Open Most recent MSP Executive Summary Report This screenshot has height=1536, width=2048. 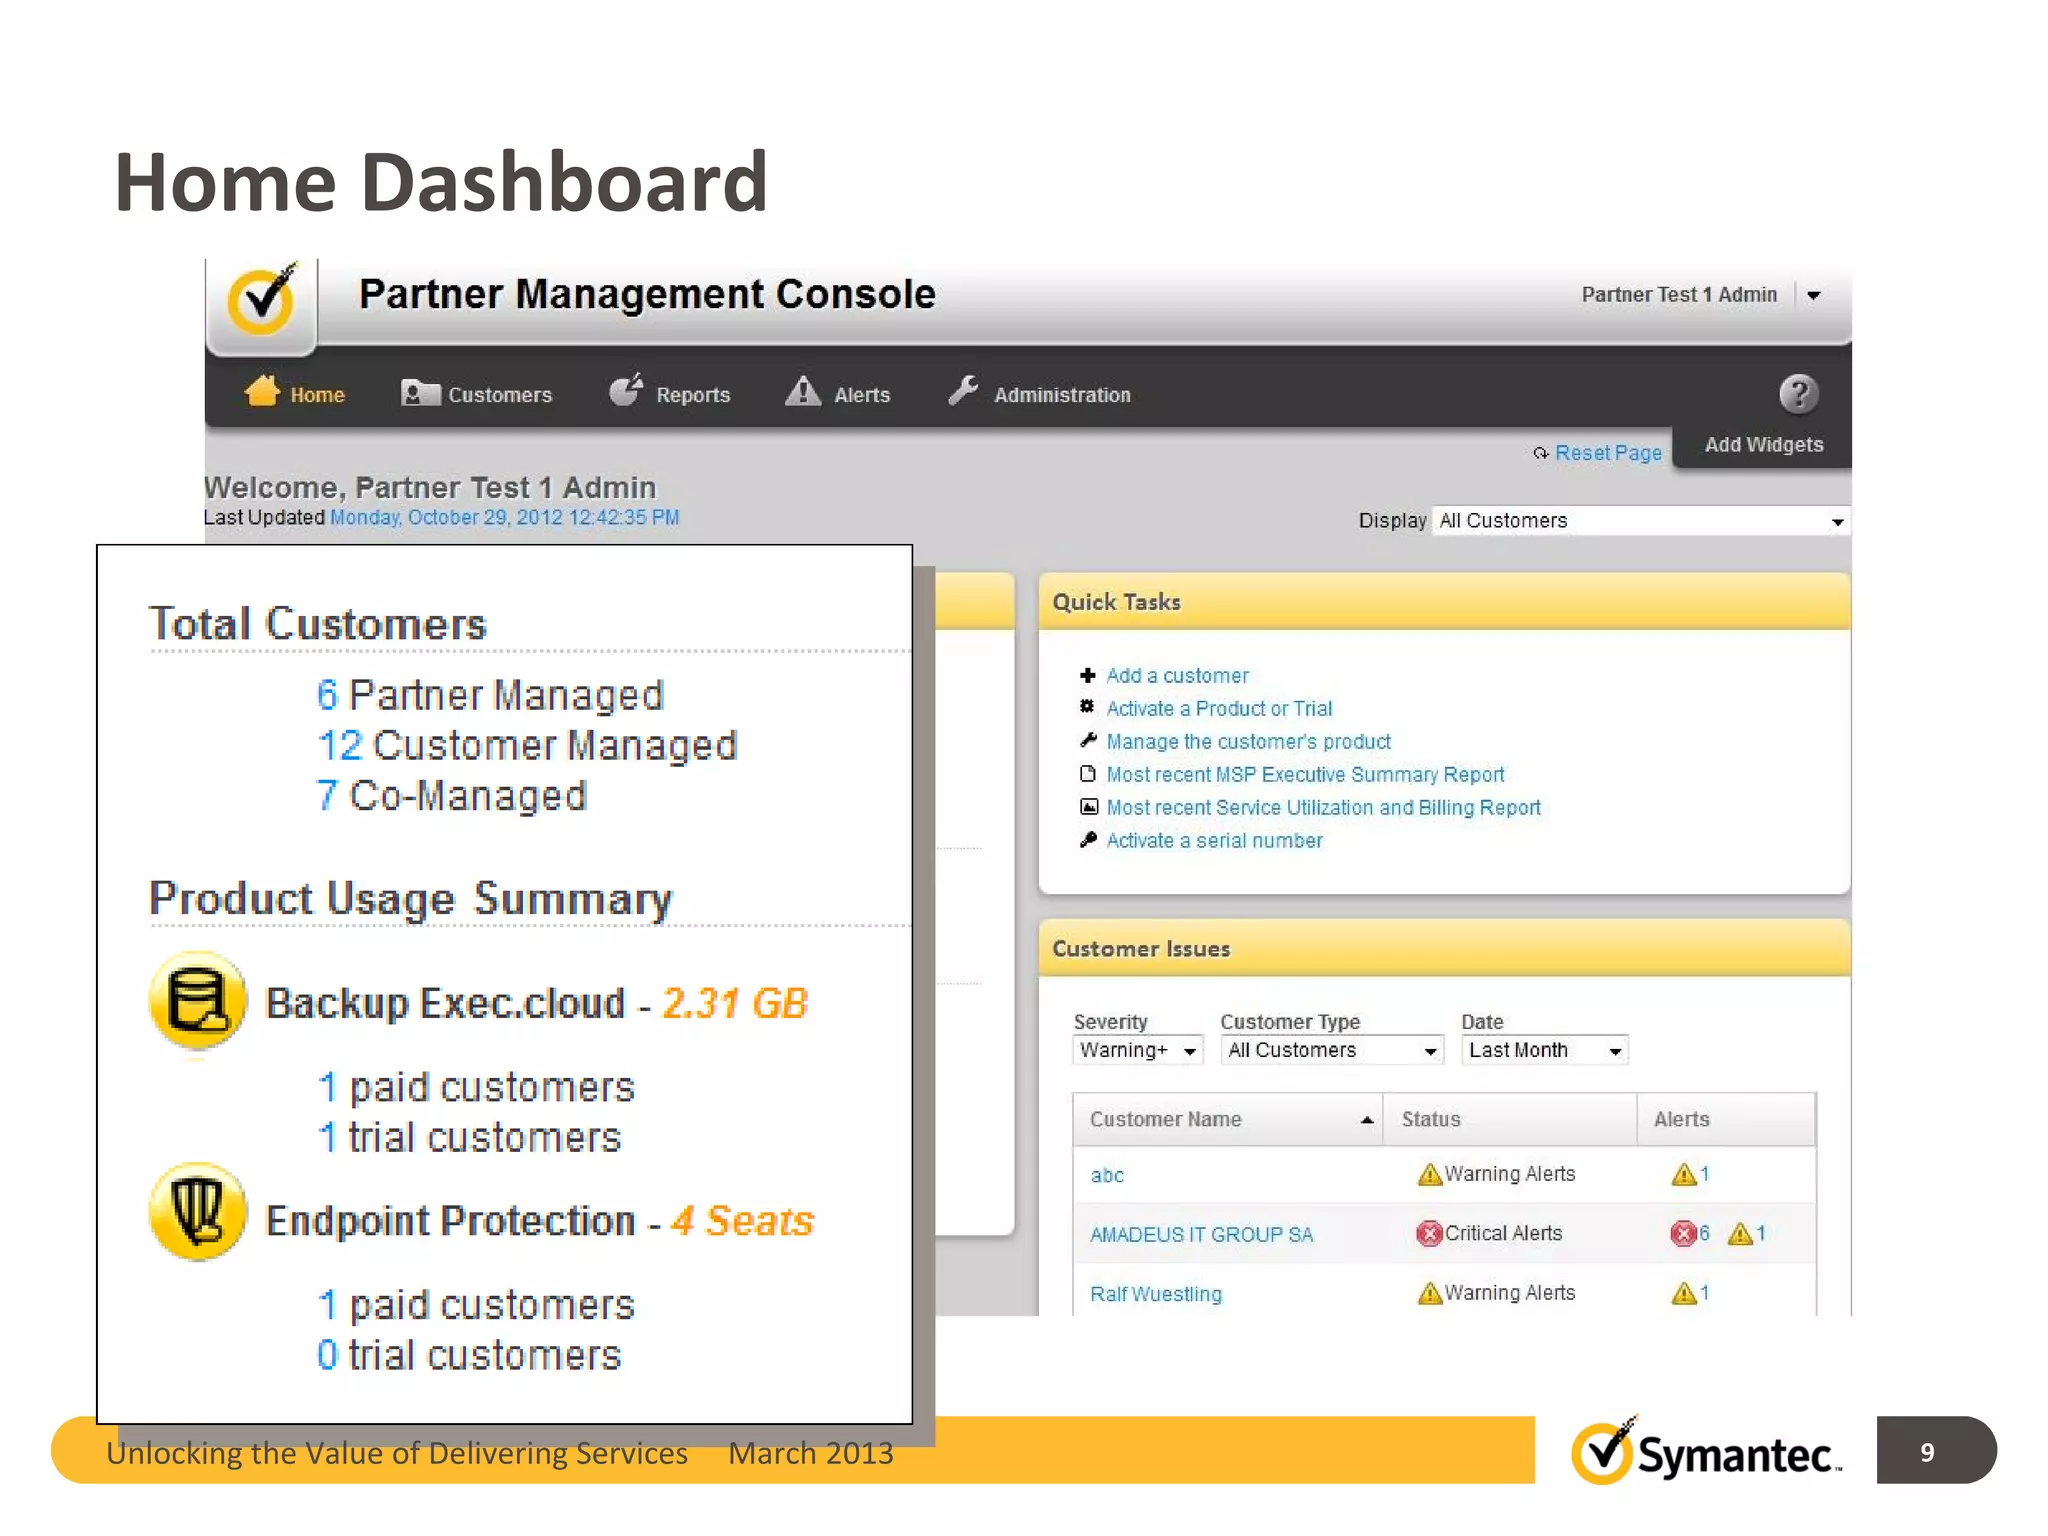pyautogui.click(x=1305, y=774)
